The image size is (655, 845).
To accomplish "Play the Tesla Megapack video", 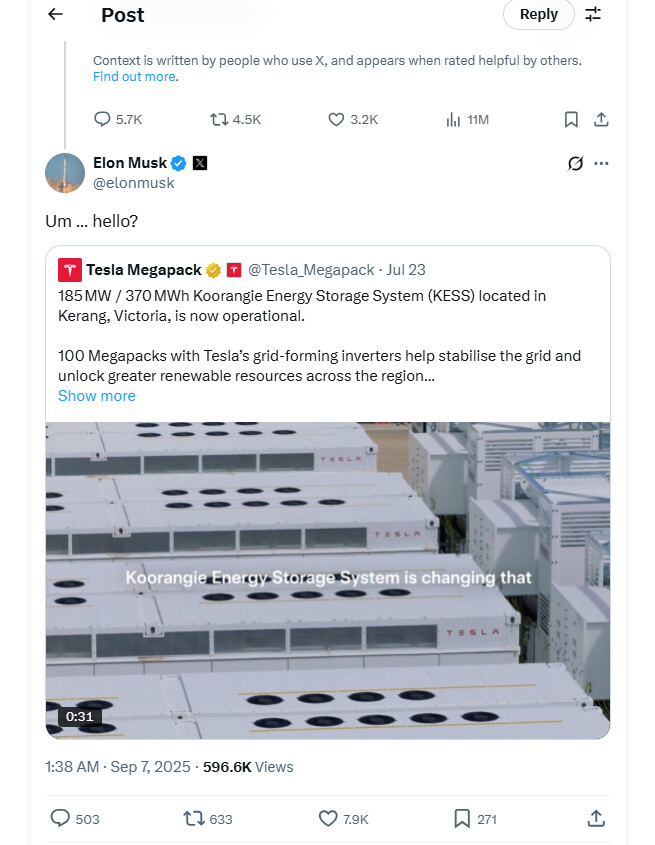I will [328, 580].
